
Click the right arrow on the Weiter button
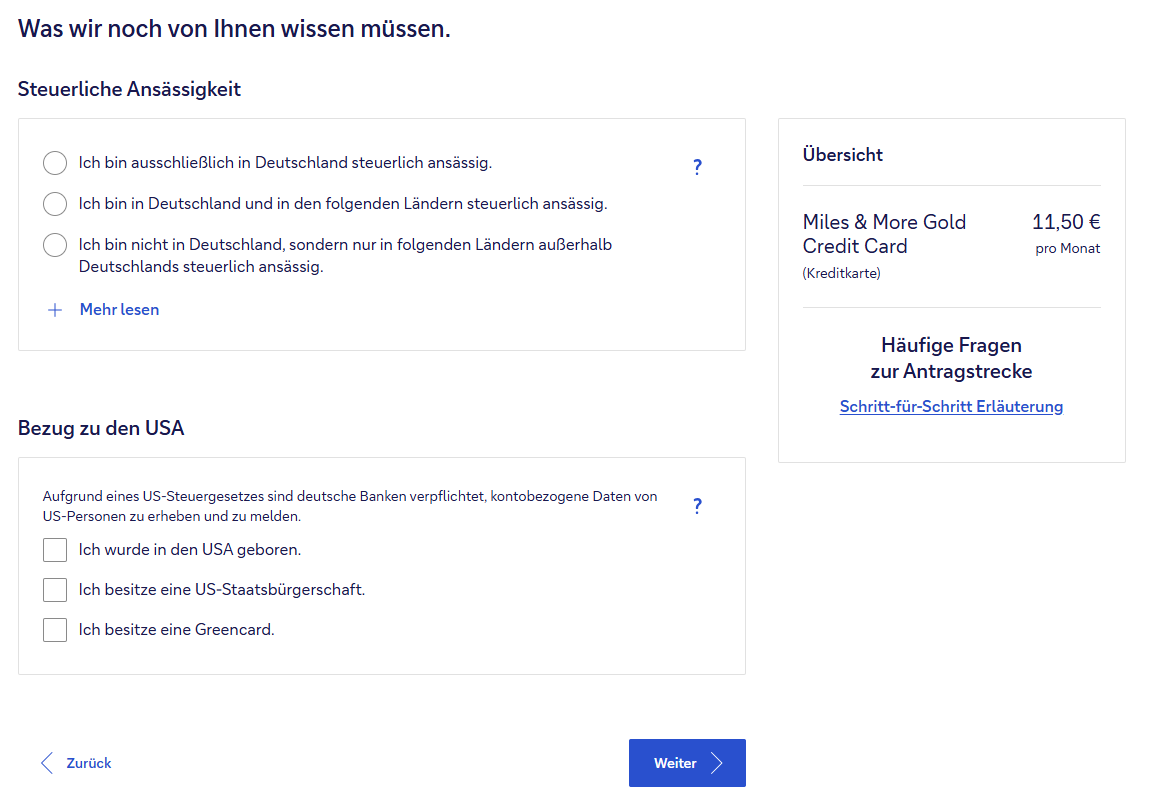pyautogui.click(x=716, y=763)
